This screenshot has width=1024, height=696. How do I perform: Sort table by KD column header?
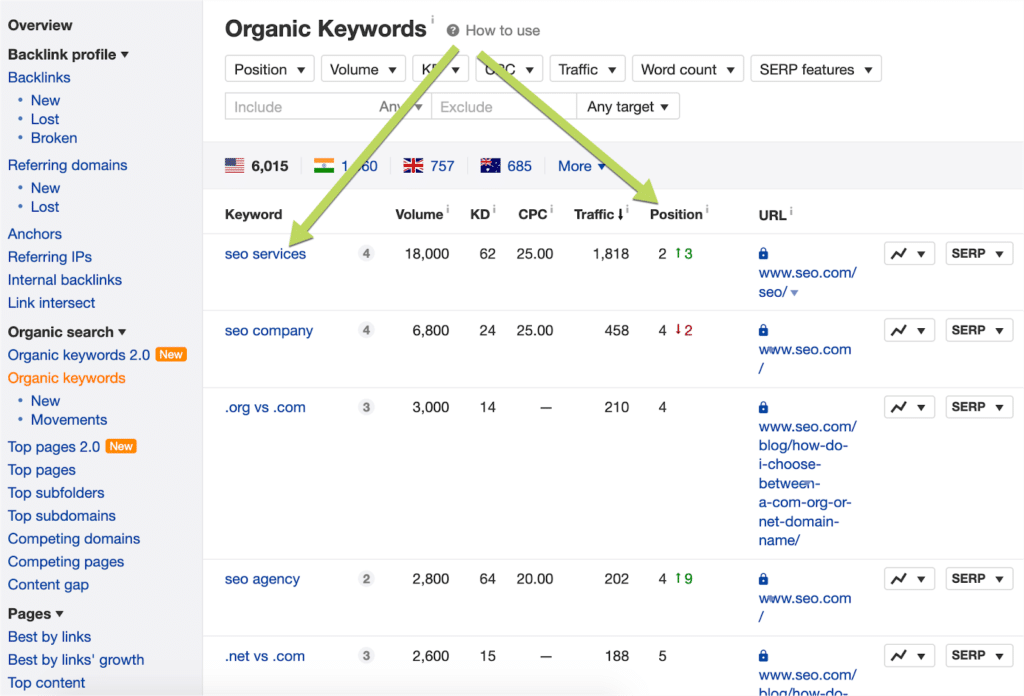tap(479, 215)
